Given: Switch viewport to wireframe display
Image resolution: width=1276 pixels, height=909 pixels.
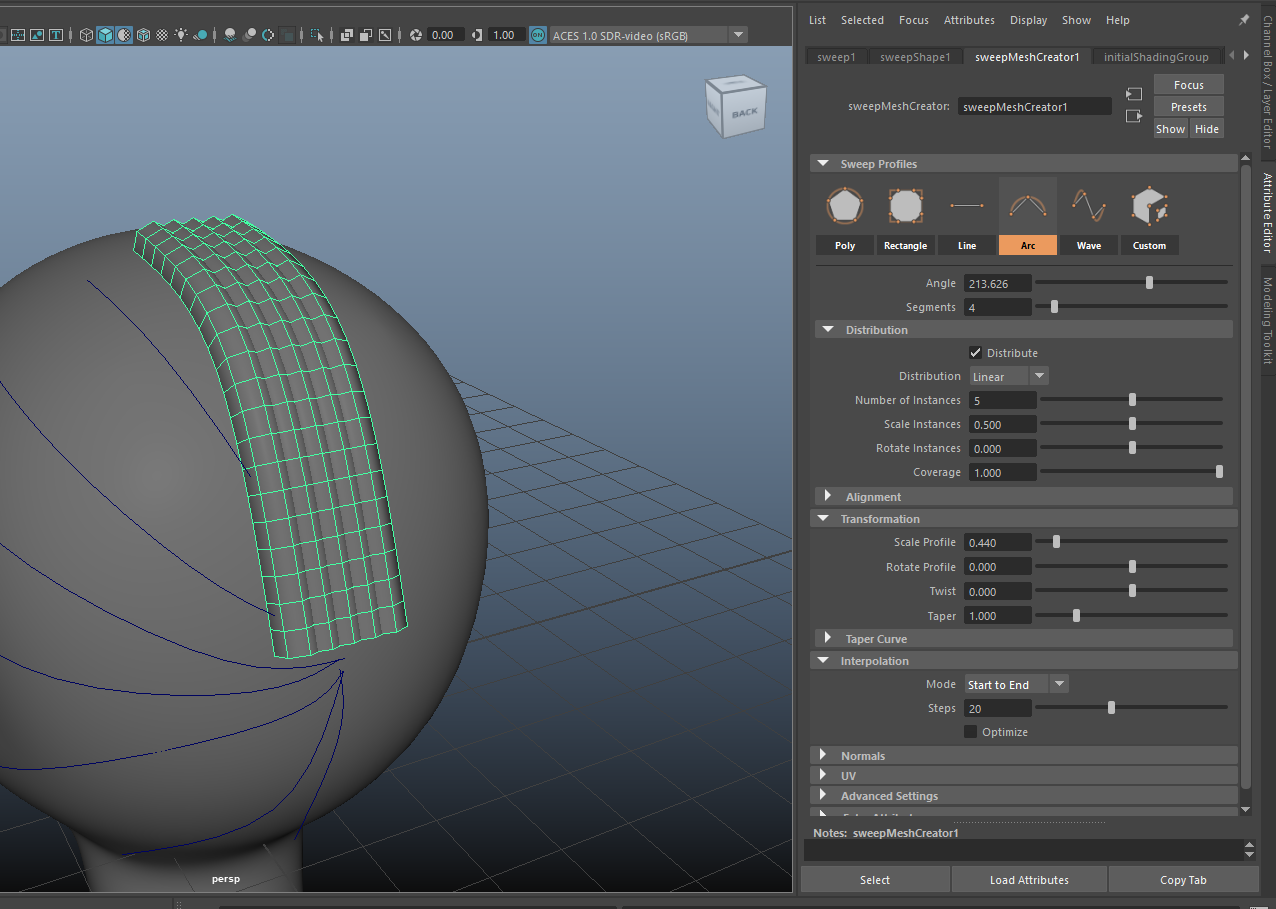Looking at the screenshot, I should pos(86,35).
